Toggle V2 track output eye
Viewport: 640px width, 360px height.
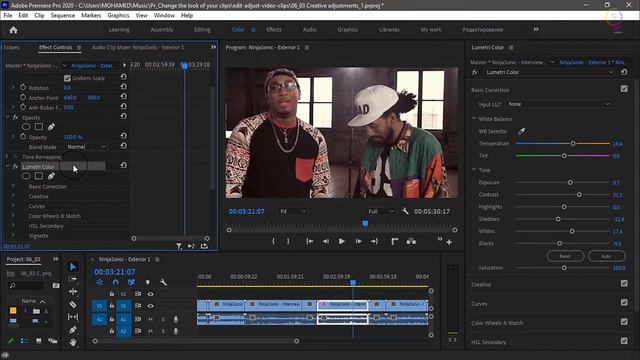point(151,294)
